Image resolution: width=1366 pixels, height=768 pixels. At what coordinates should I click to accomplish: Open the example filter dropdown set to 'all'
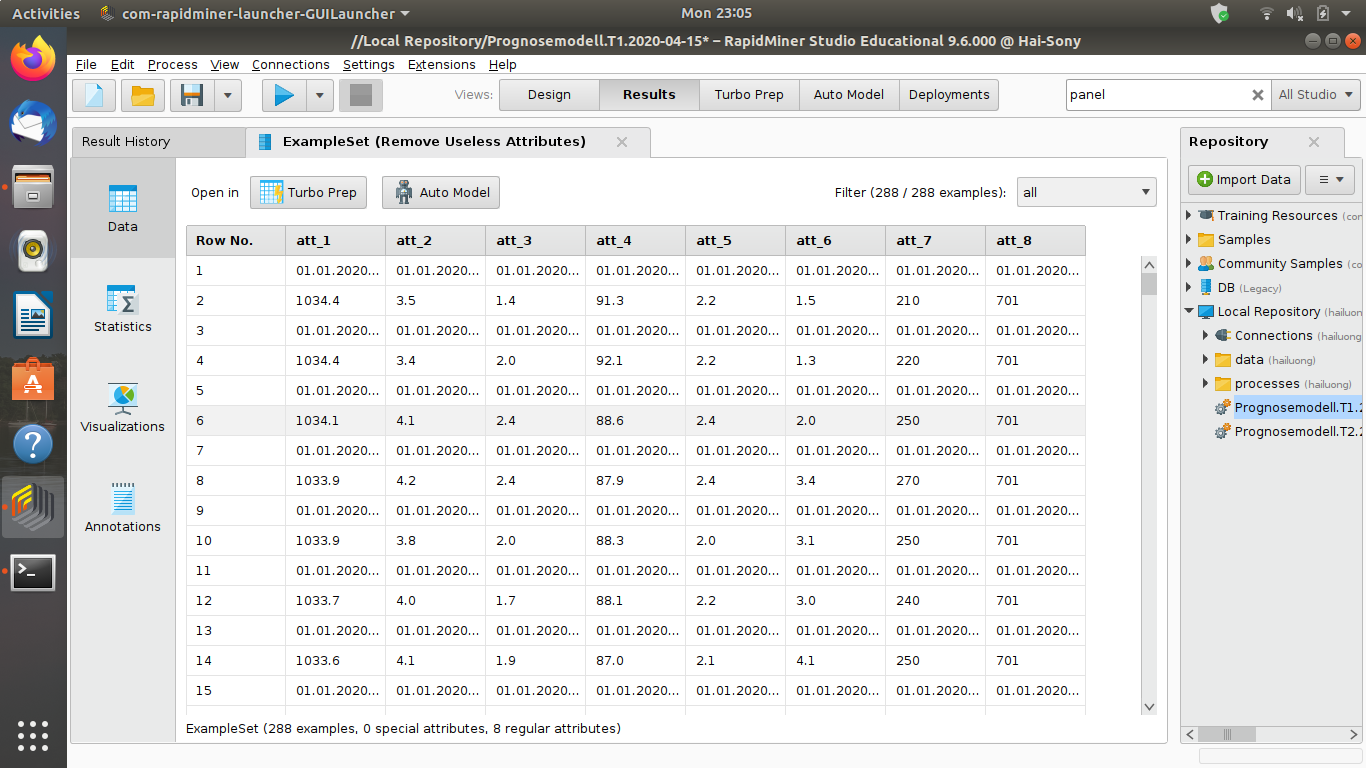(x=1086, y=192)
